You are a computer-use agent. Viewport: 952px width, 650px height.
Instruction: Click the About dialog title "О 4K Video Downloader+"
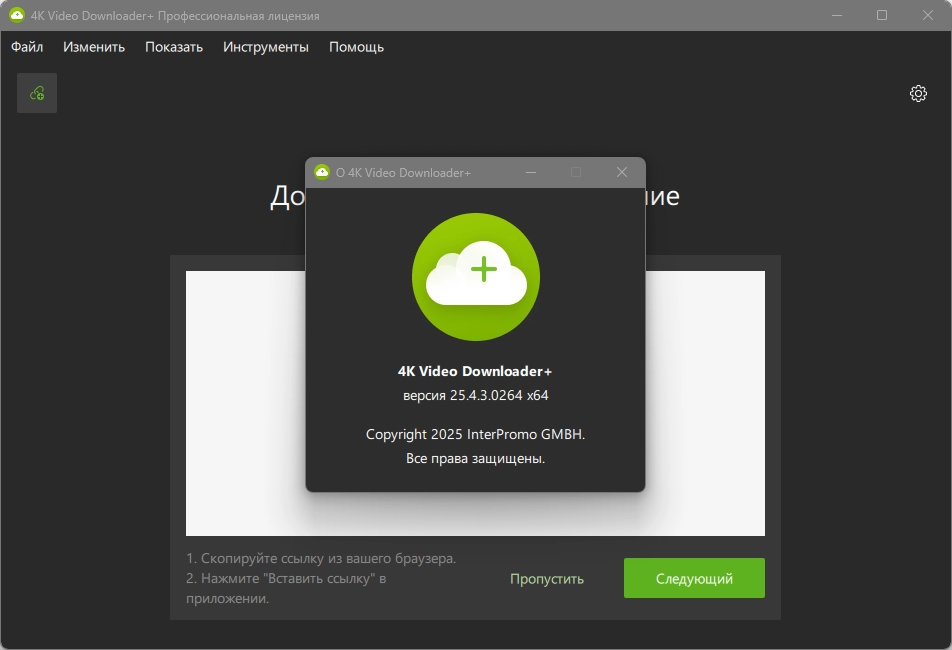pos(403,173)
